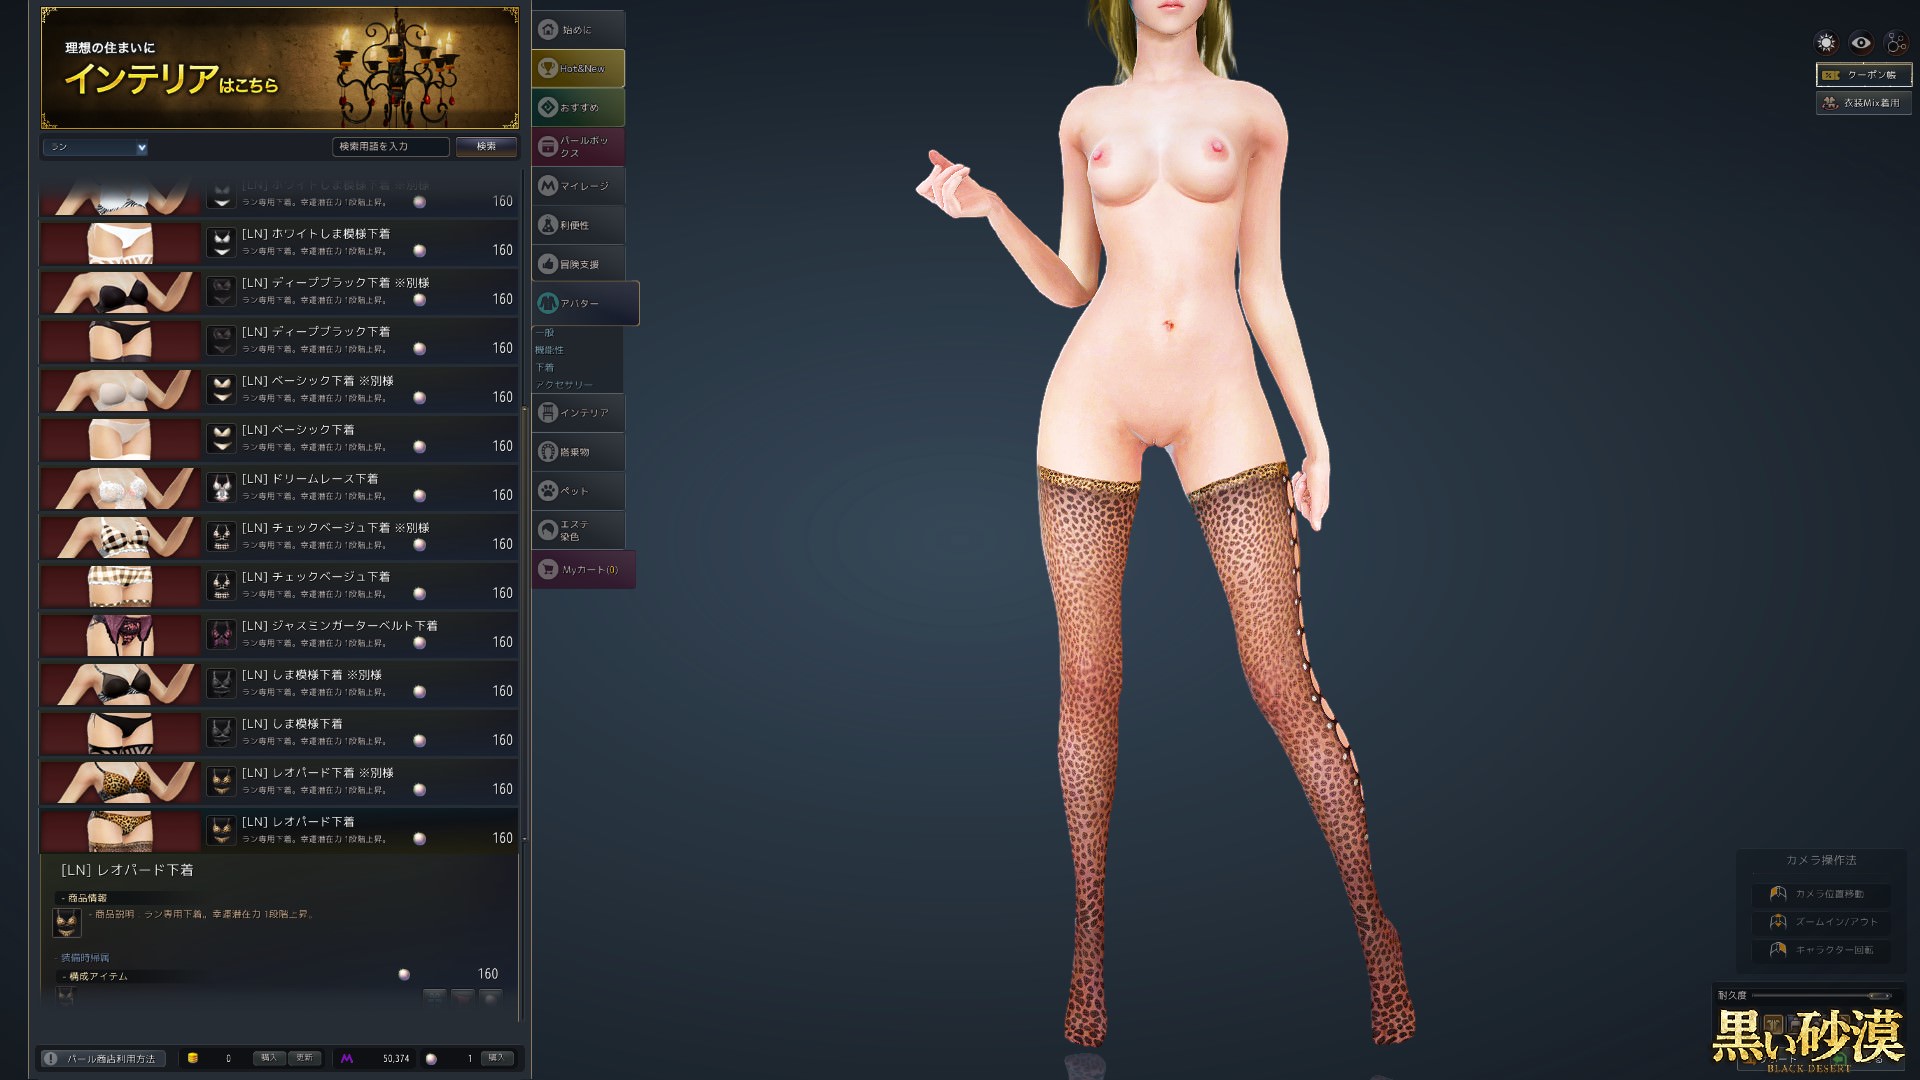Select 下着 subcategory under アバター
Screen dimensions: 1920x1080
point(545,367)
